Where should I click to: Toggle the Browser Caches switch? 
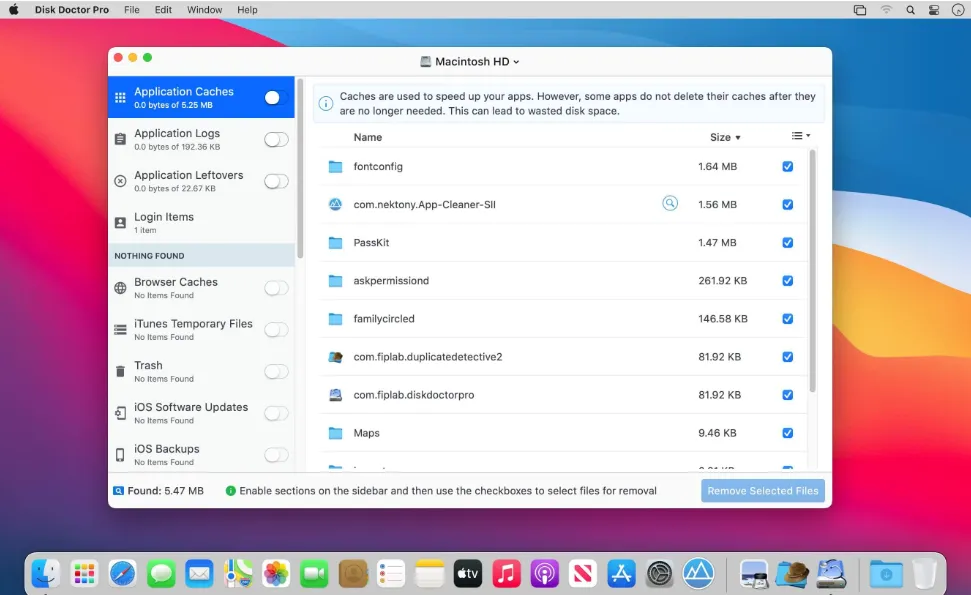point(276,288)
